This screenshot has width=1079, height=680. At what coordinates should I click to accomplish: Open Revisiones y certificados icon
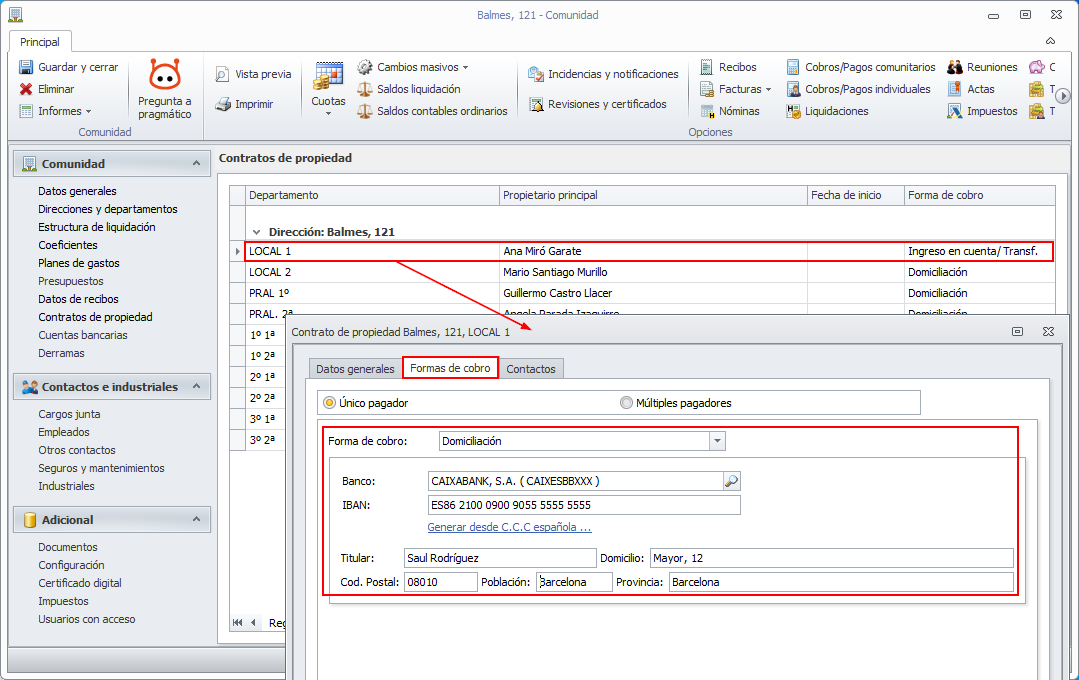[535, 105]
